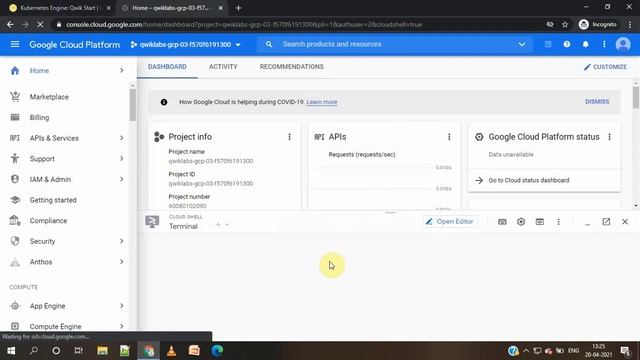The image size is (640, 360).
Task: Open Google Cloud Platform status card menu
Action: (x=609, y=137)
